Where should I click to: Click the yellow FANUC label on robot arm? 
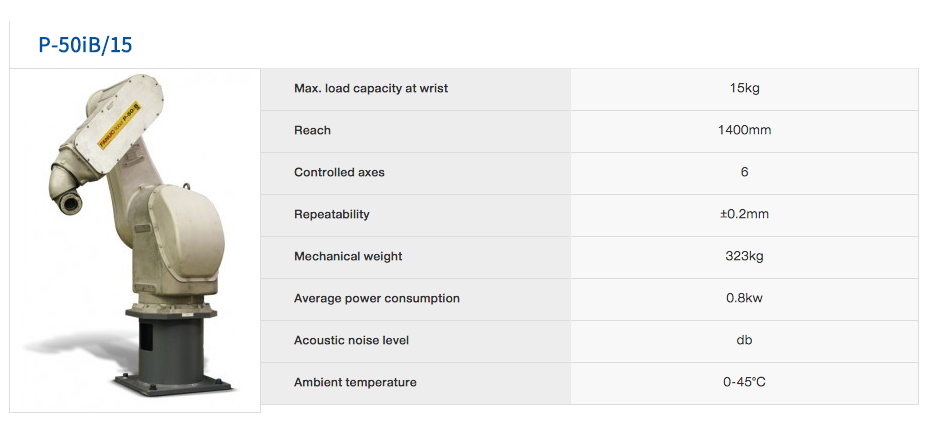click(119, 125)
